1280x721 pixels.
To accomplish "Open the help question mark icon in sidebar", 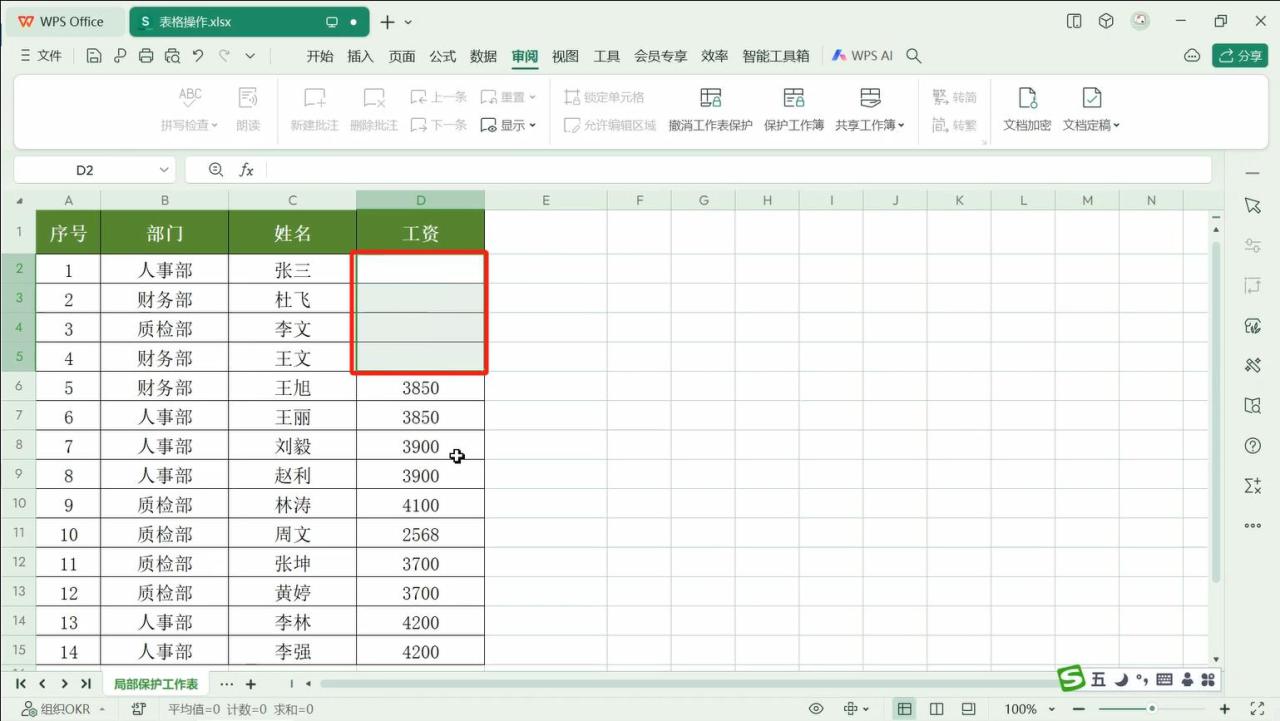I will point(1252,445).
